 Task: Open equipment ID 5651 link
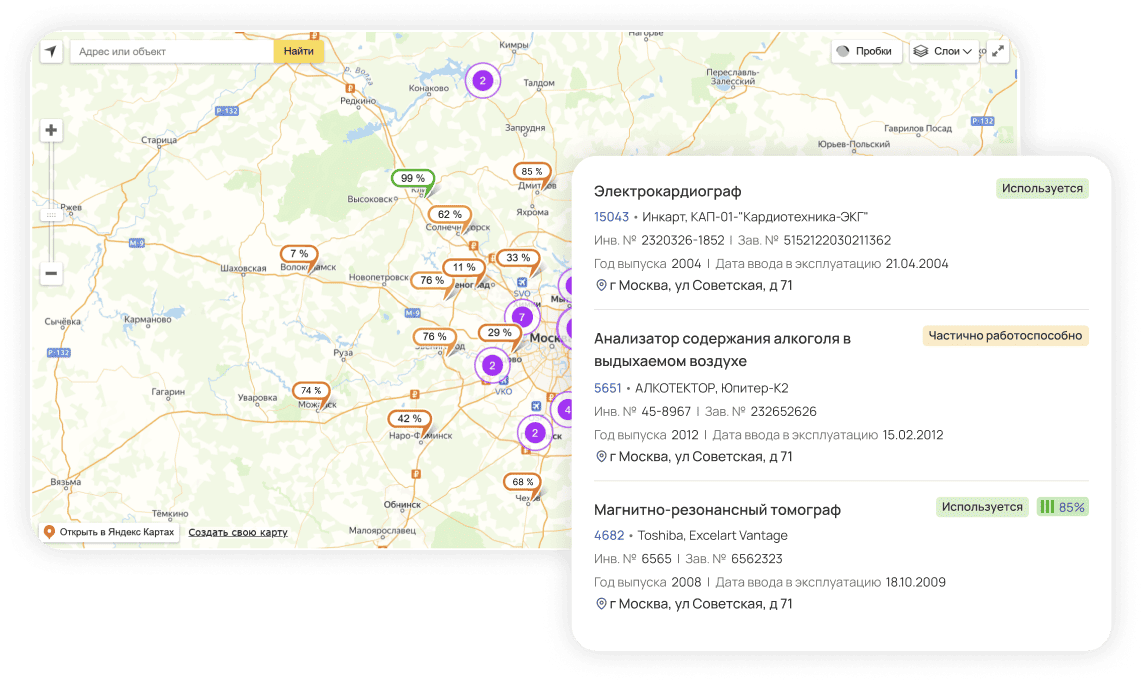[x=607, y=388]
